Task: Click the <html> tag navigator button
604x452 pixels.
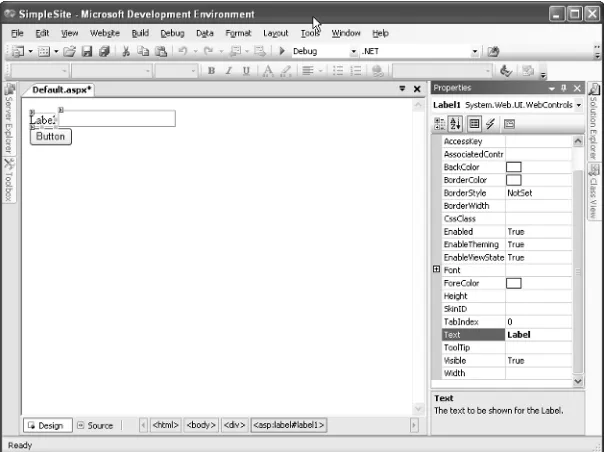Action: pos(166,425)
